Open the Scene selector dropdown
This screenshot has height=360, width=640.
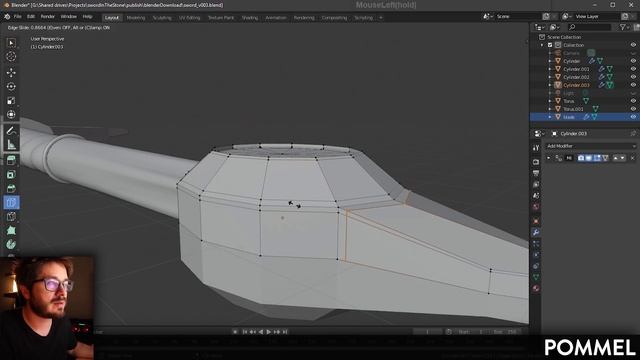(x=487, y=16)
